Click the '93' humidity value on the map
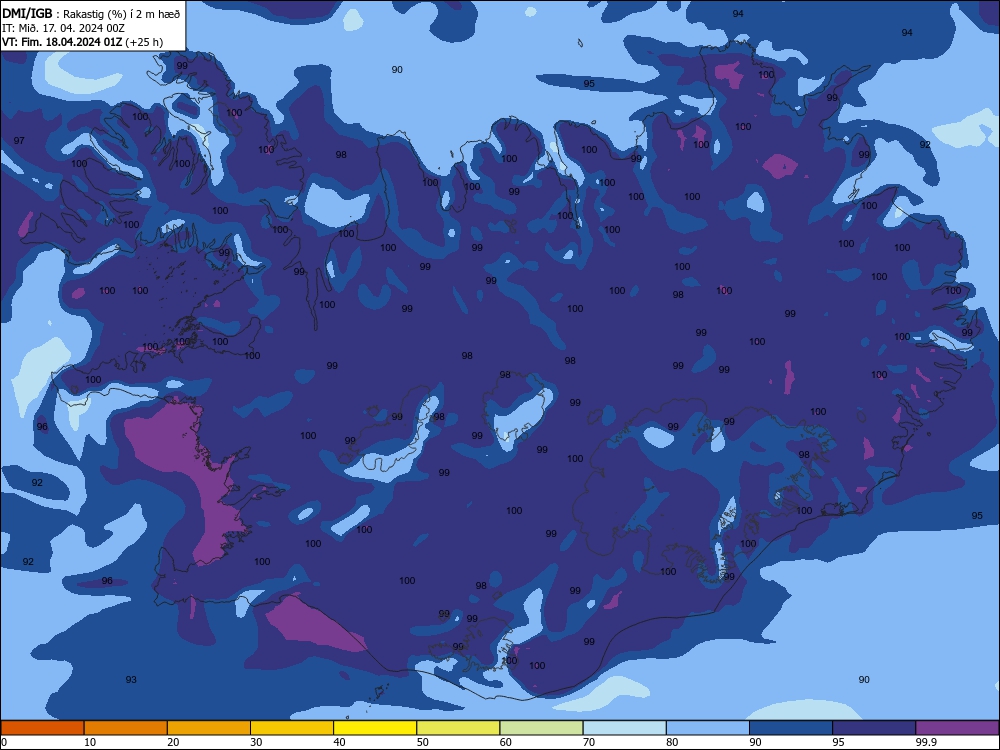Viewport: 1000px width, 750px height. tap(131, 680)
